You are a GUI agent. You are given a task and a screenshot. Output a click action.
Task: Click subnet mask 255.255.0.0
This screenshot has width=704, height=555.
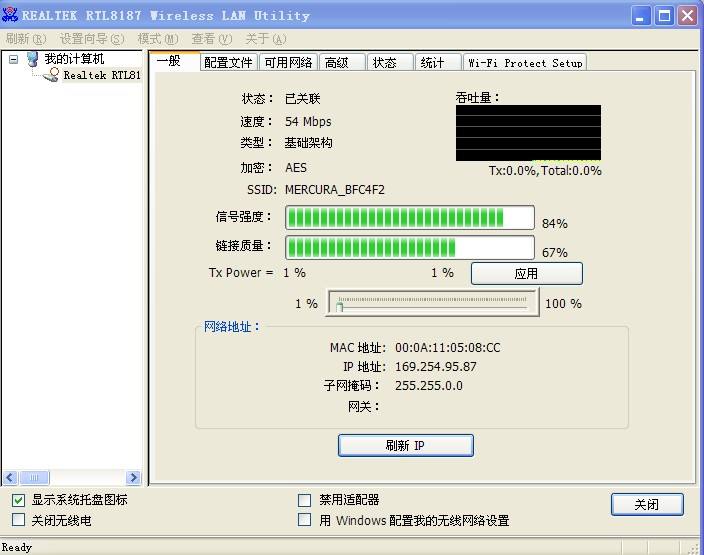[429, 386]
